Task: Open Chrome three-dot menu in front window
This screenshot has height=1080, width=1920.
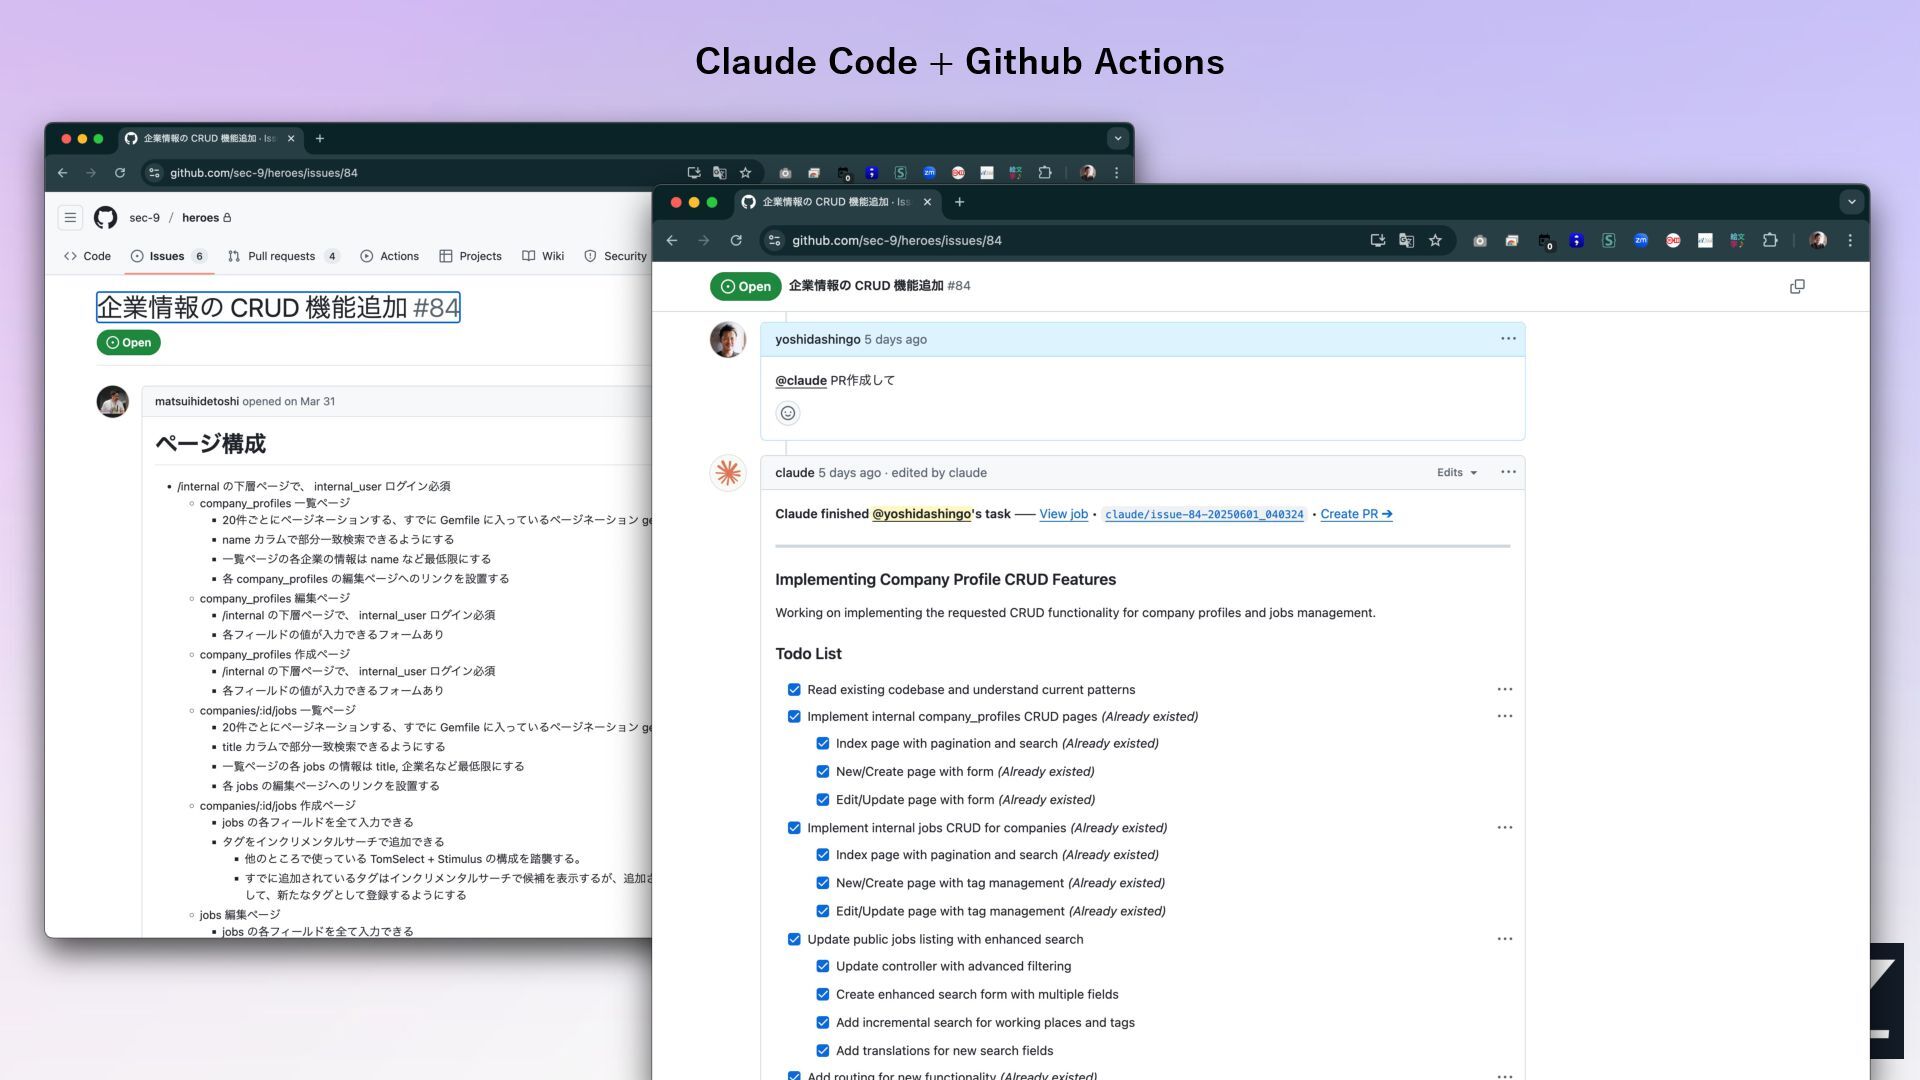Action: tap(1850, 240)
